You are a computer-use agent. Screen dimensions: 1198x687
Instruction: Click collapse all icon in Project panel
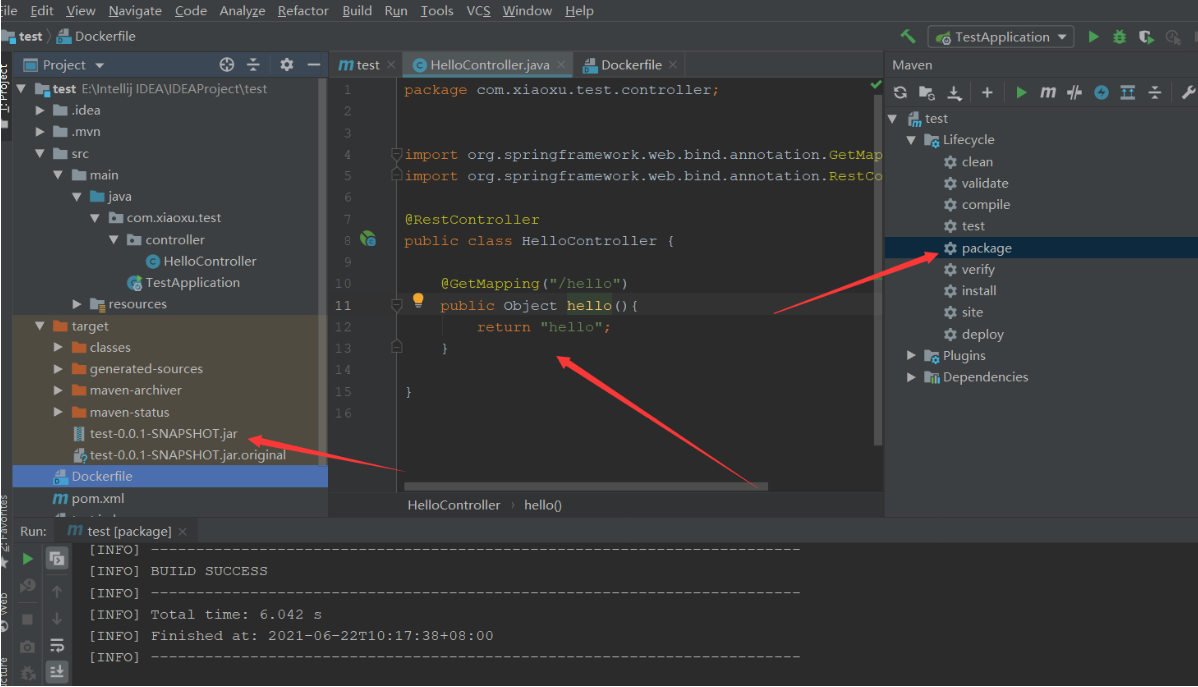pyautogui.click(x=254, y=65)
